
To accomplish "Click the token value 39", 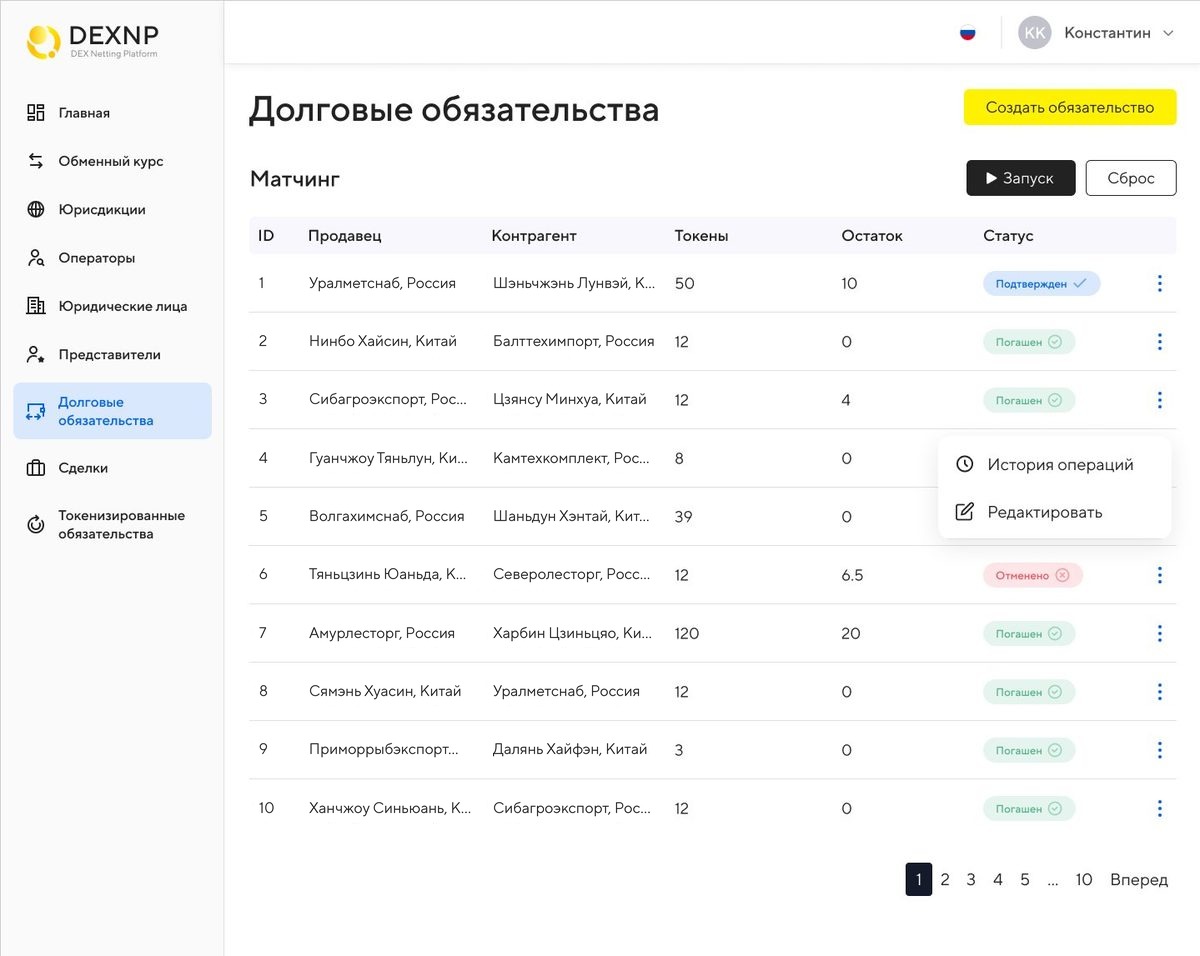I will point(684,517).
